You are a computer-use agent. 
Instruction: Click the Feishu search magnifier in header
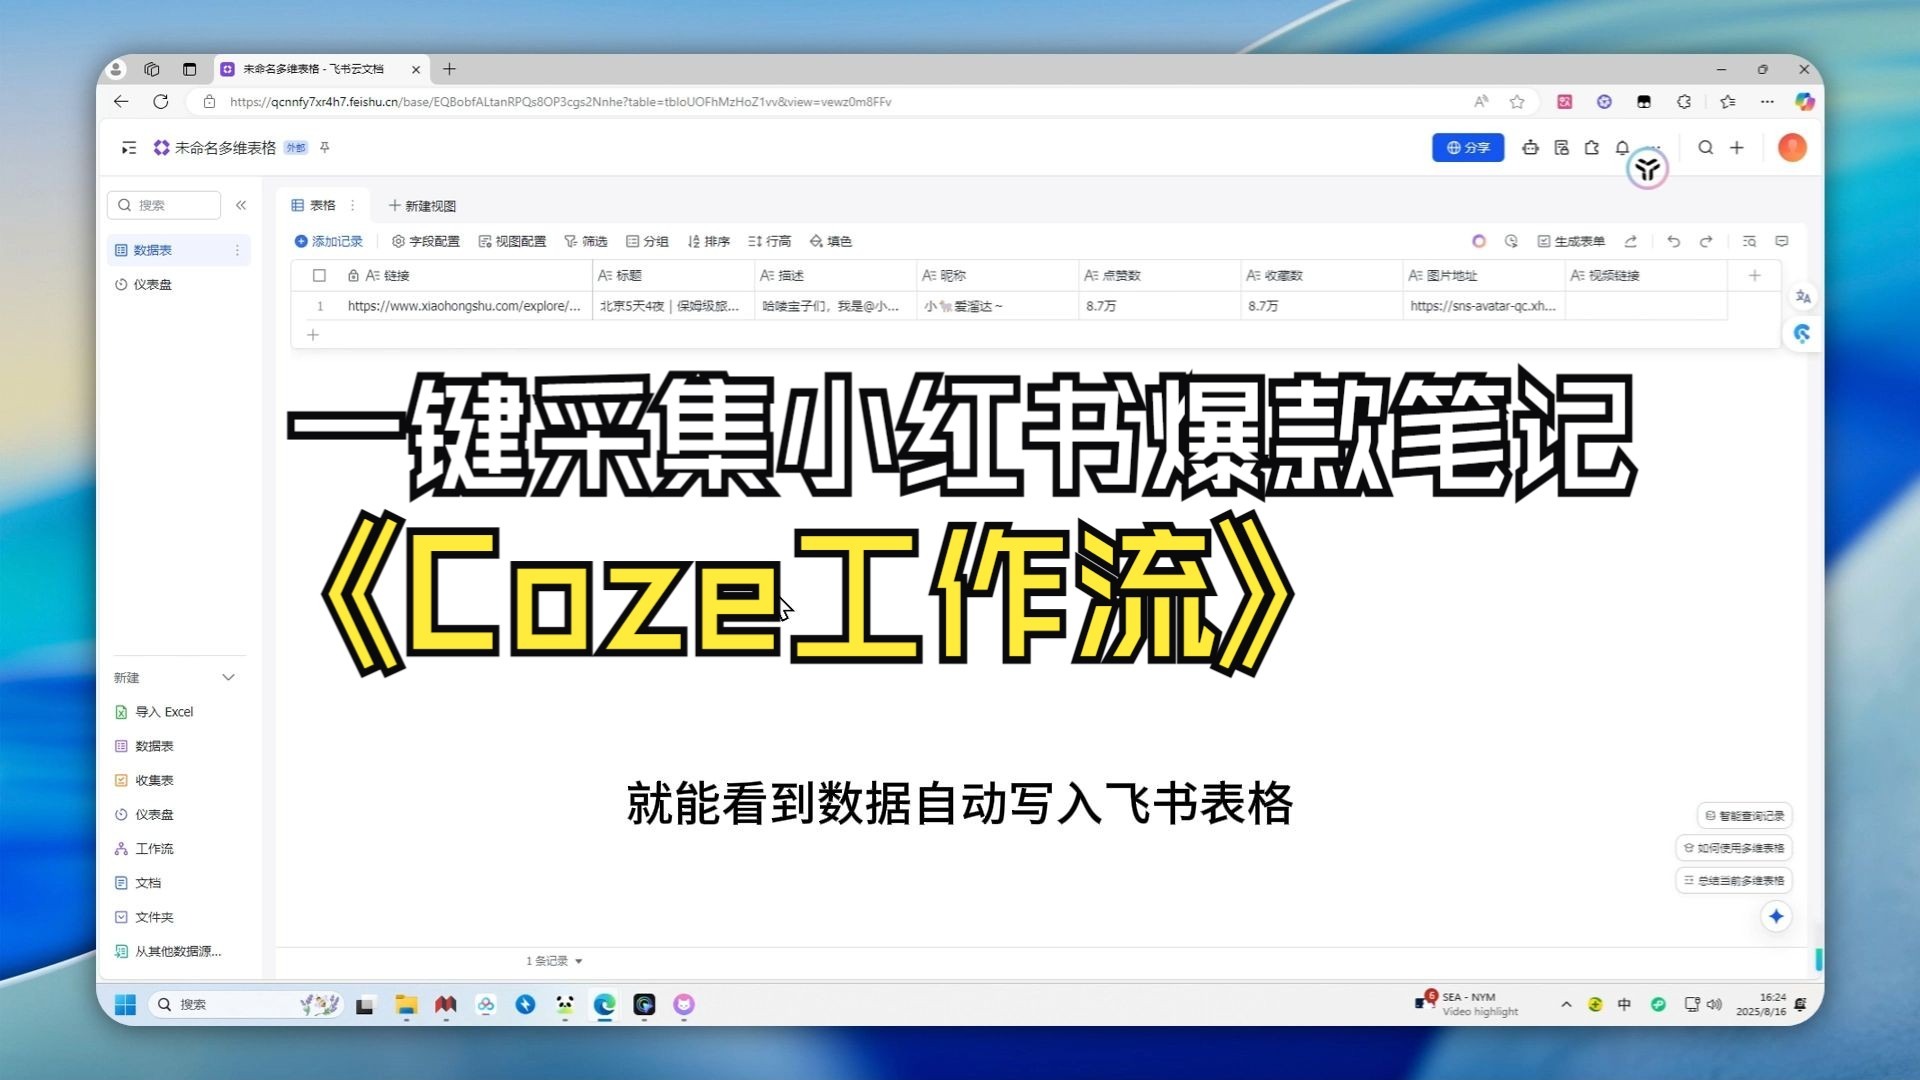[1706, 148]
